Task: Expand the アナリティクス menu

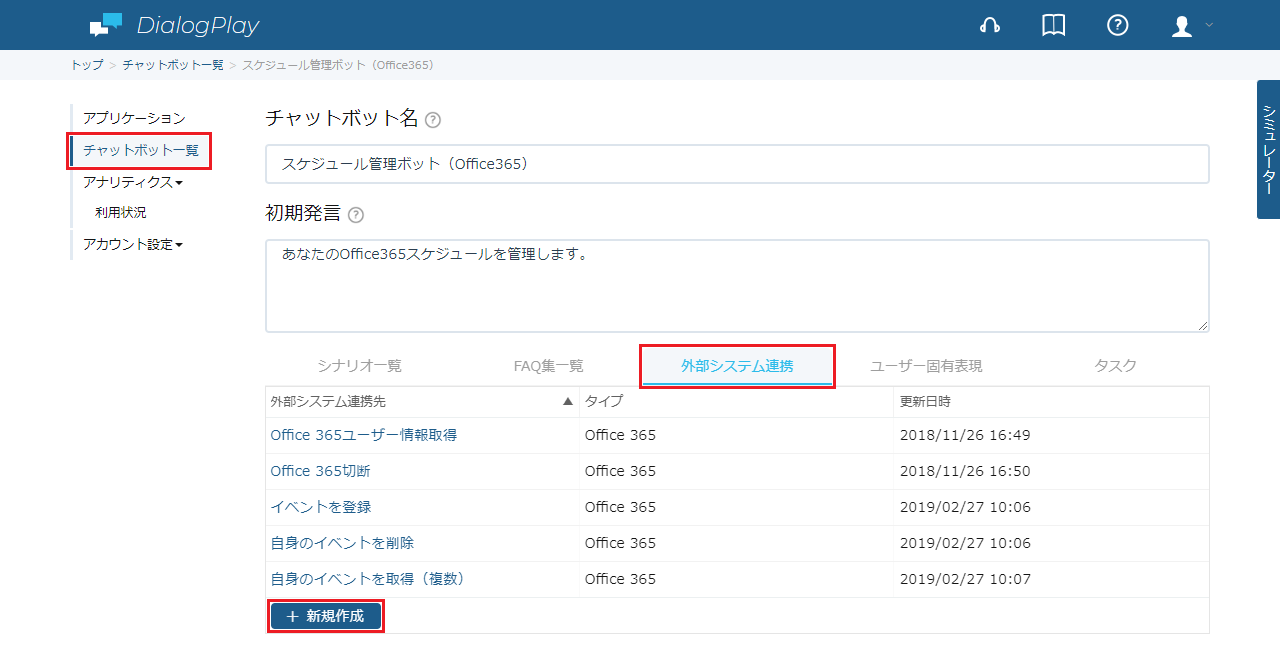Action: point(133,182)
